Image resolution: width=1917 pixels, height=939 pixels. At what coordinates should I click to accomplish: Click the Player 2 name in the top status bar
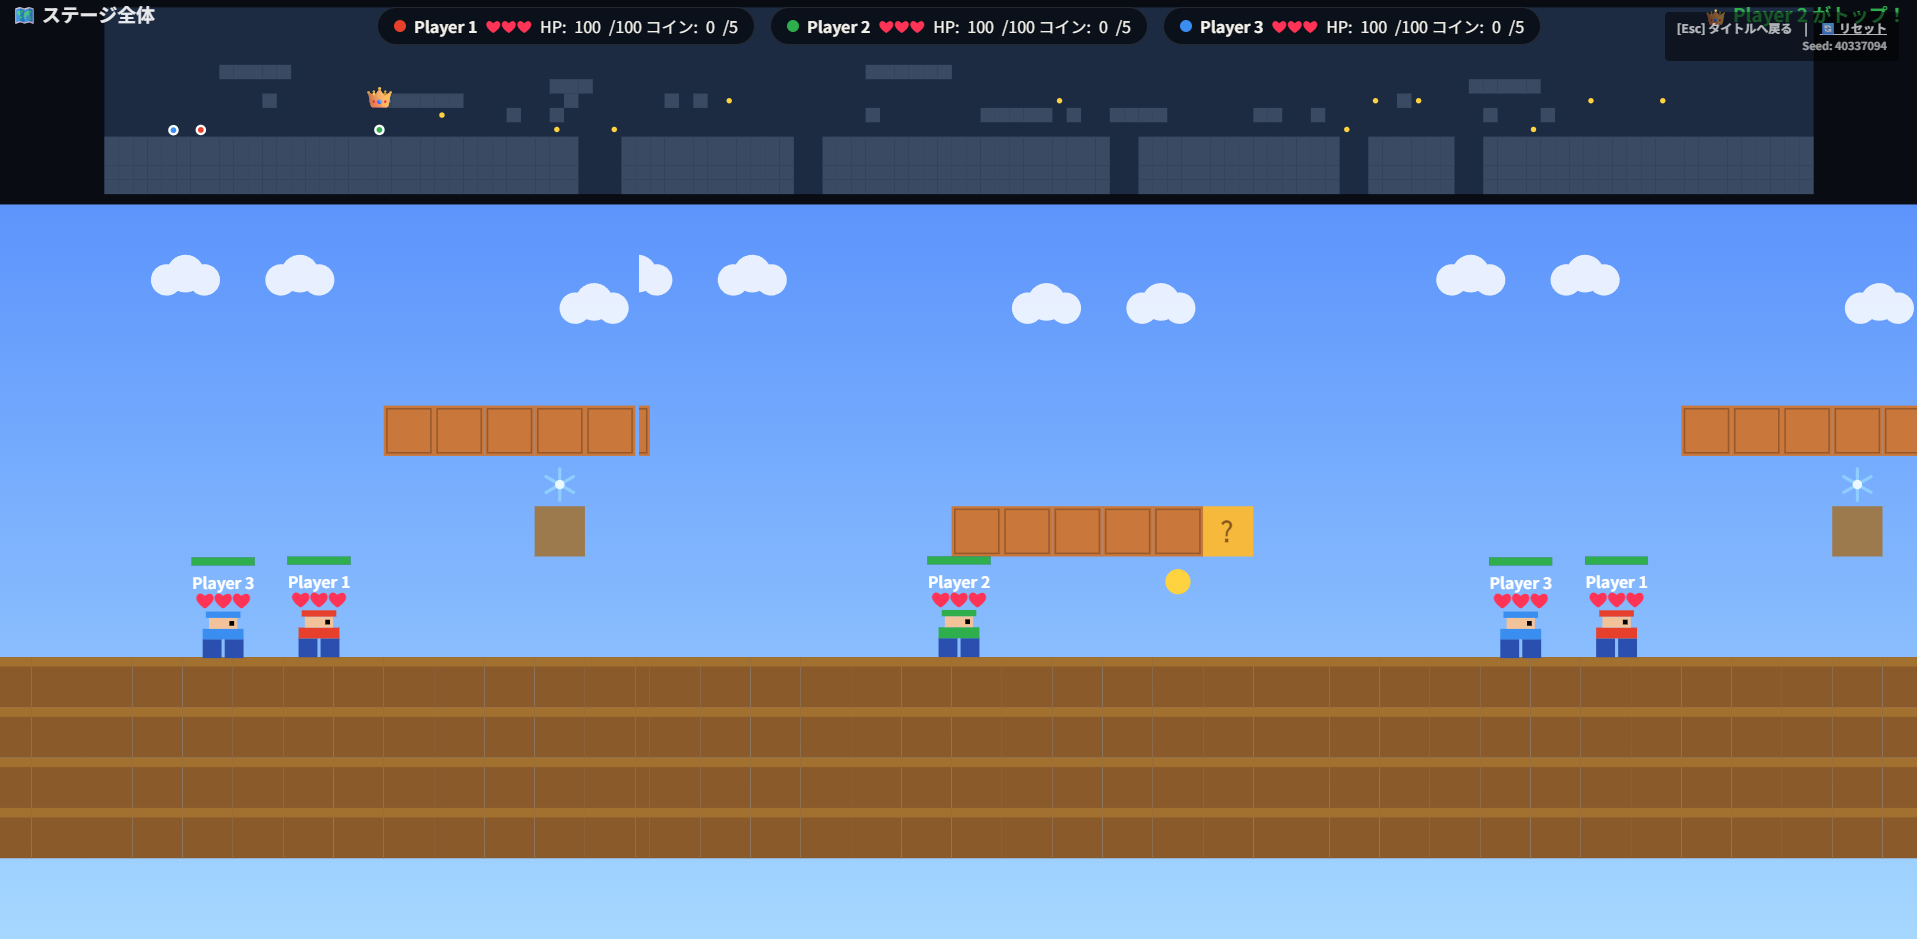[838, 27]
